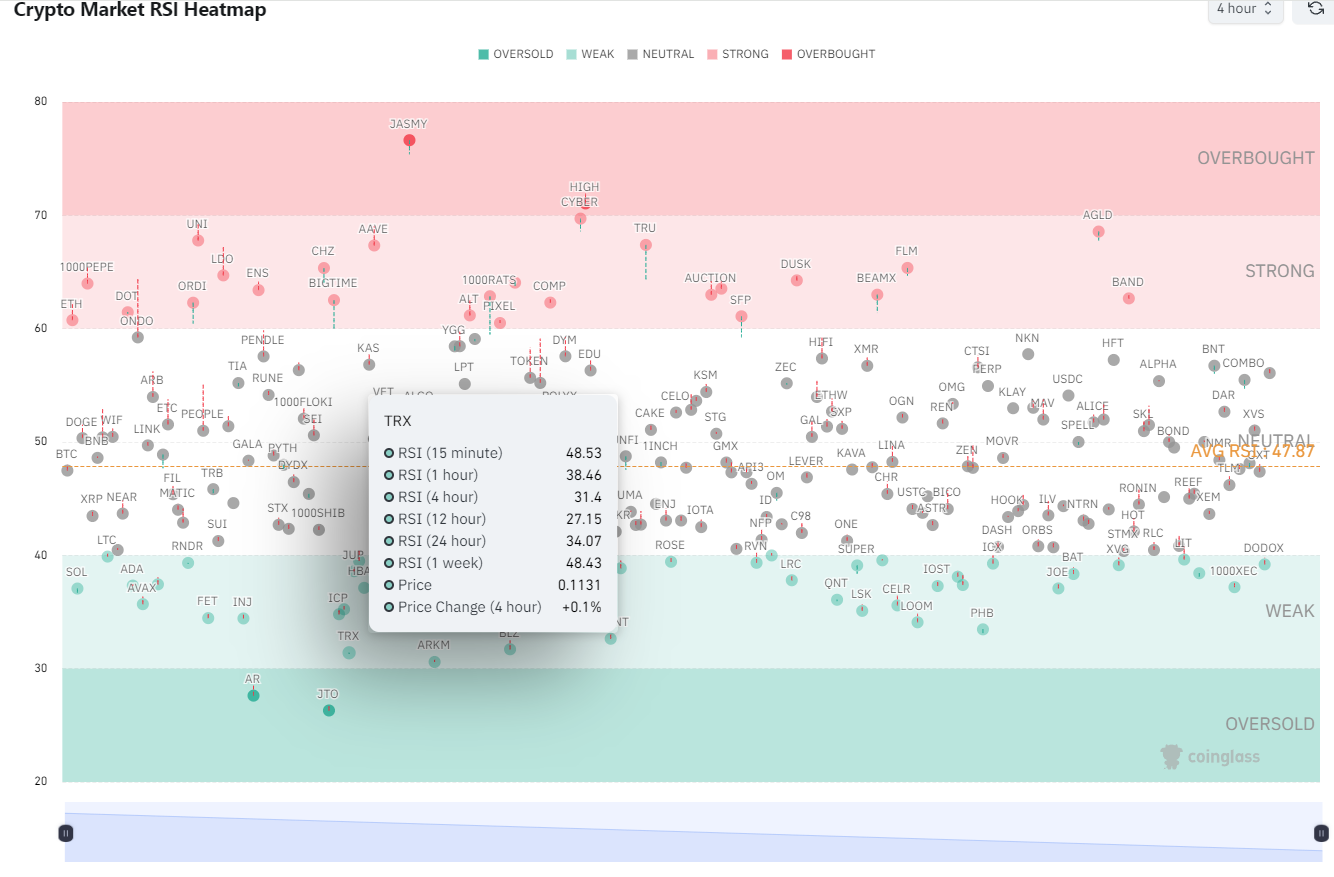Click the AAVE data point
The width and height of the screenshot is (1334, 877).
pos(374,245)
